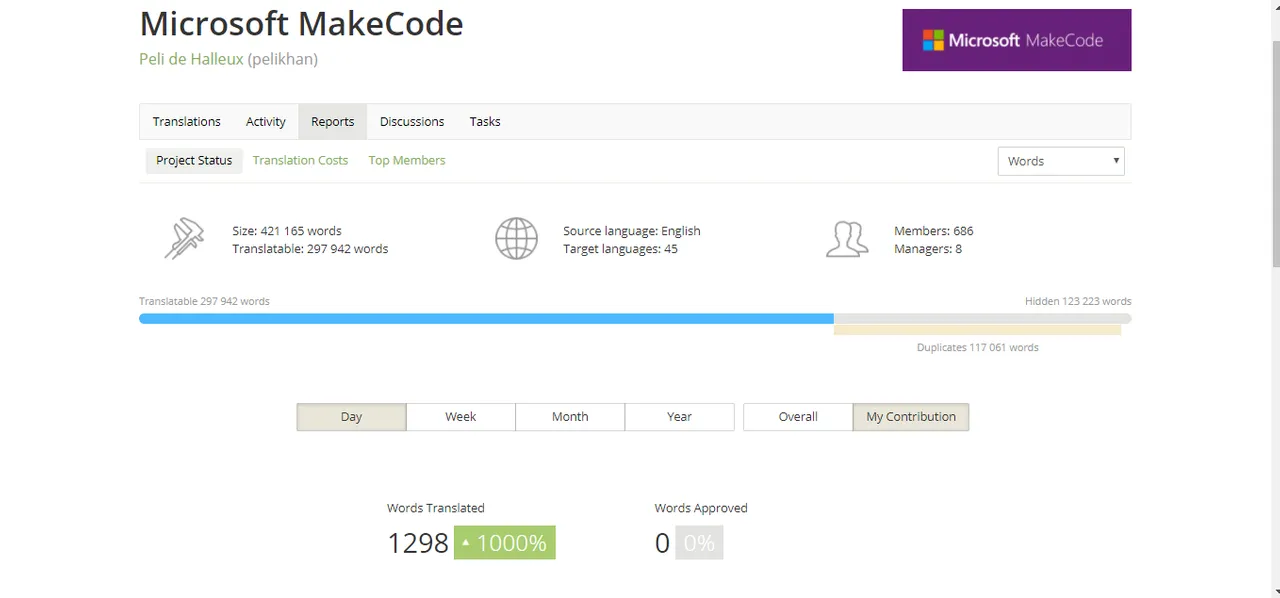Click the globe languages icon
1280x598 pixels.
[516, 239]
